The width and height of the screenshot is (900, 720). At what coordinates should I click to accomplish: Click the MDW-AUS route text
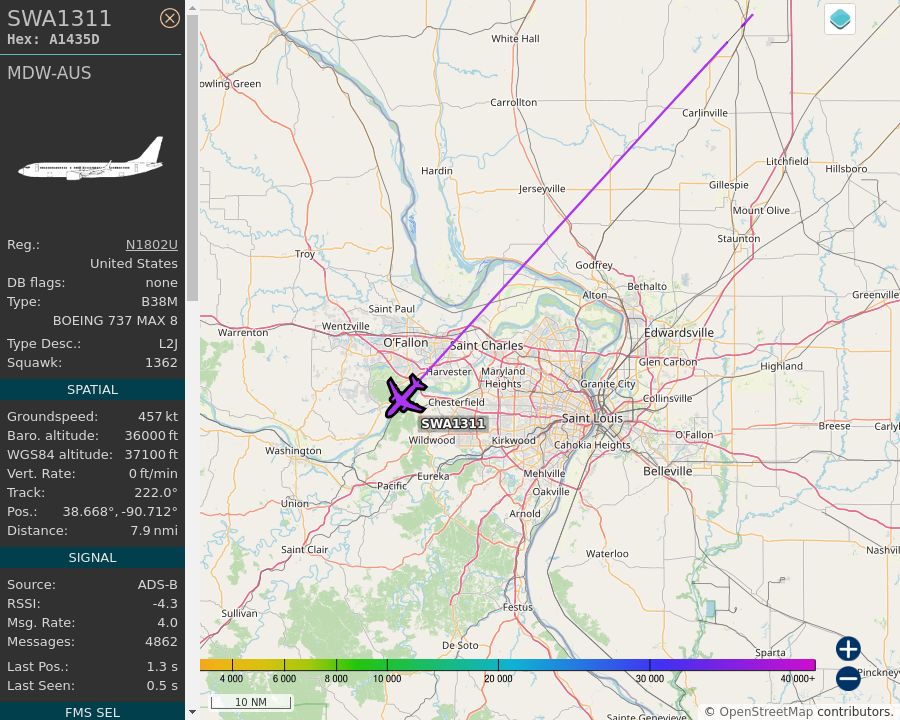tap(49, 73)
